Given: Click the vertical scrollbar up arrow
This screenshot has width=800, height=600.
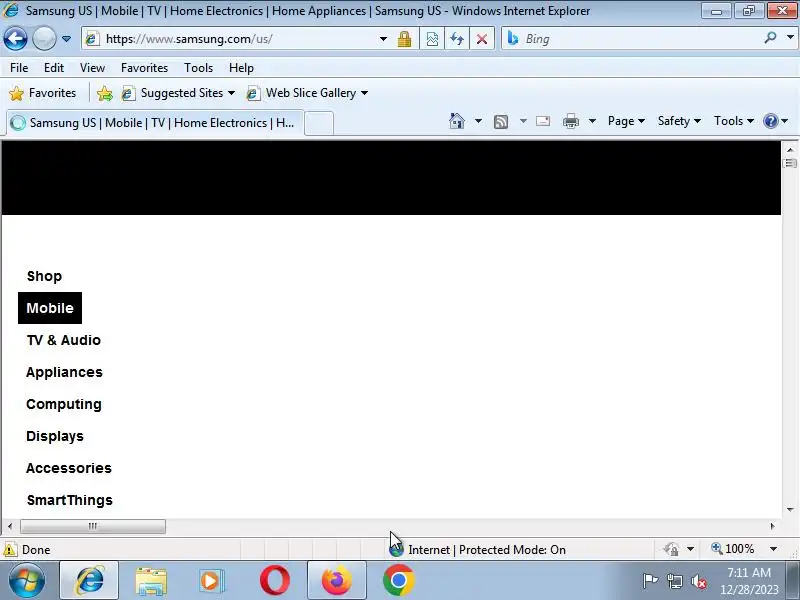Looking at the screenshot, I should click(790, 150).
